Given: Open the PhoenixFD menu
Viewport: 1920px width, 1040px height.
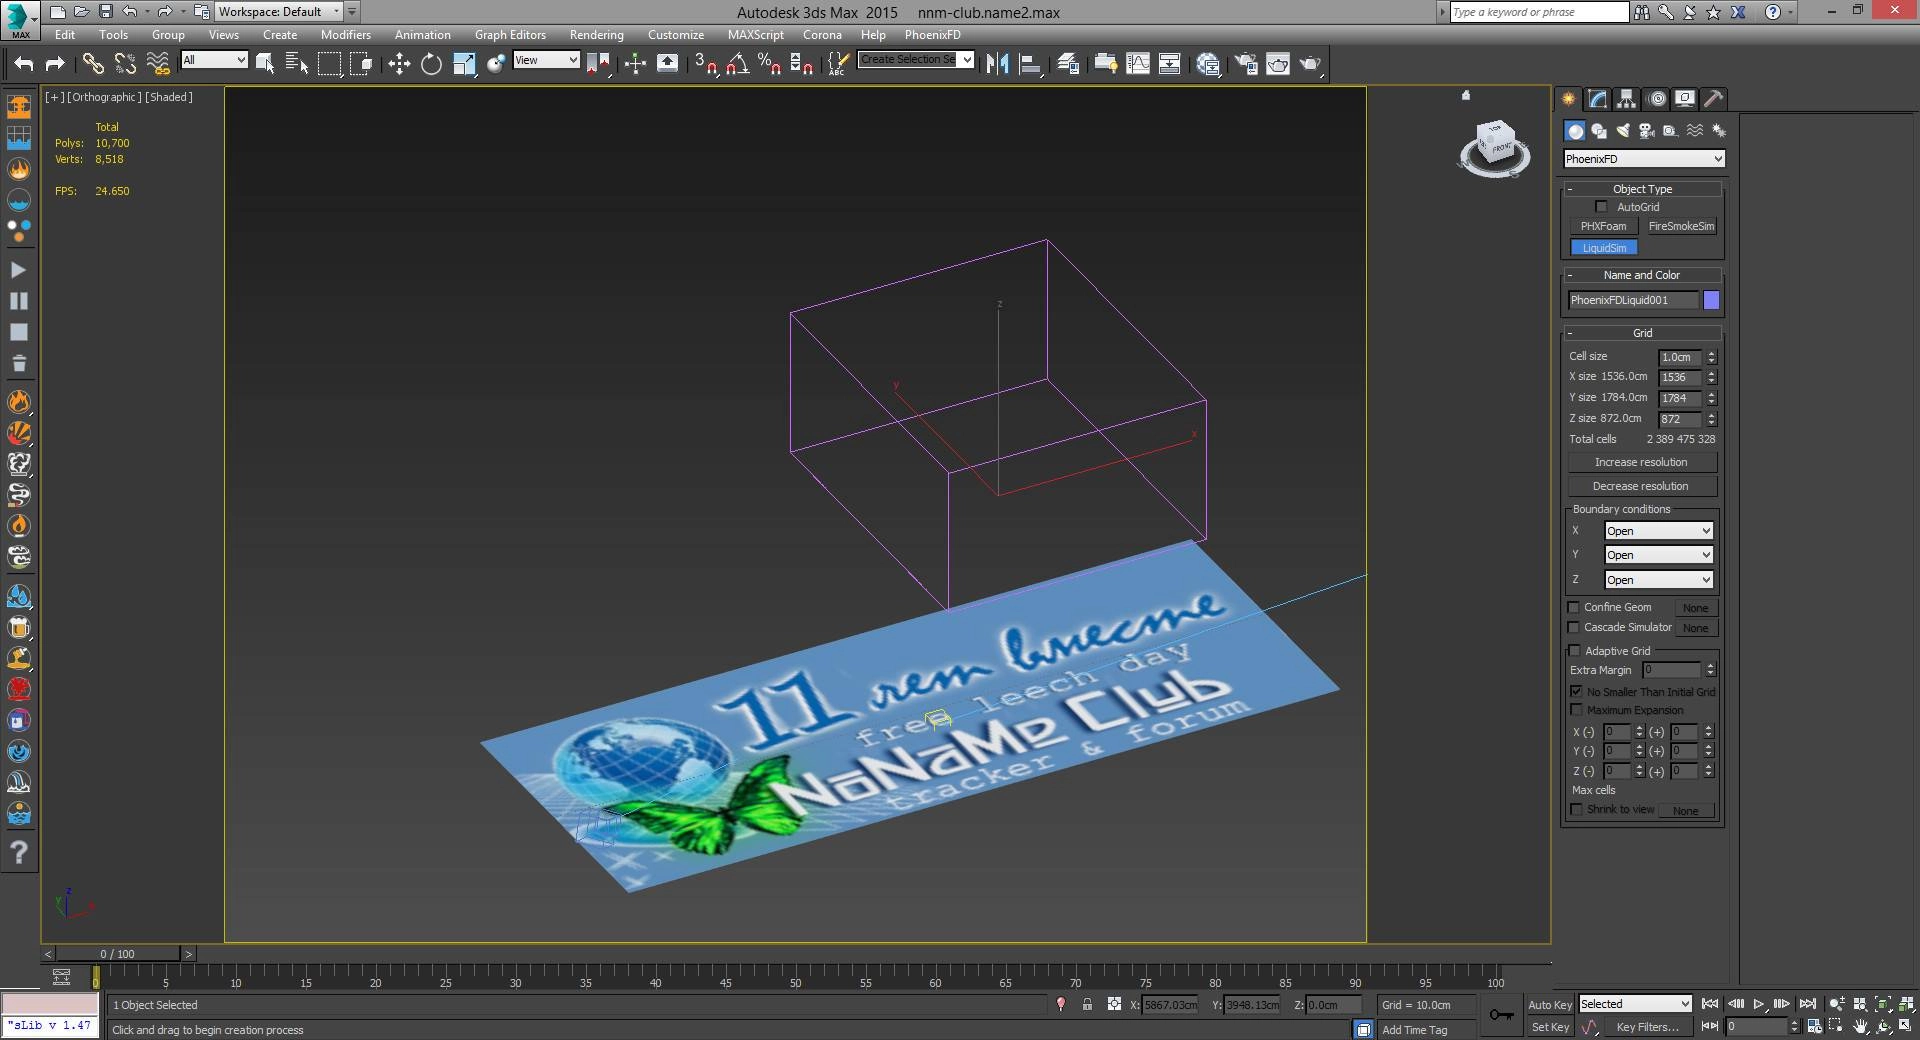Looking at the screenshot, I should click(x=932, y=35).
